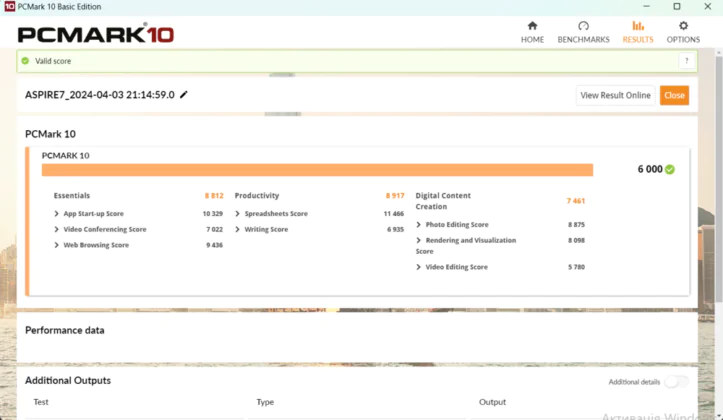Click the orange Close button
This screenshot has width=723, height=420.
point(674,95)
